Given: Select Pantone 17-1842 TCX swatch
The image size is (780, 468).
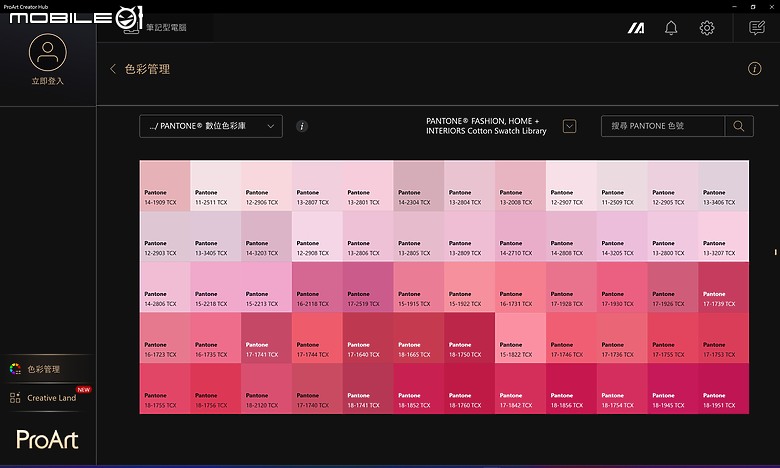Looking at the screenshot, I should [x=520, y=388].
